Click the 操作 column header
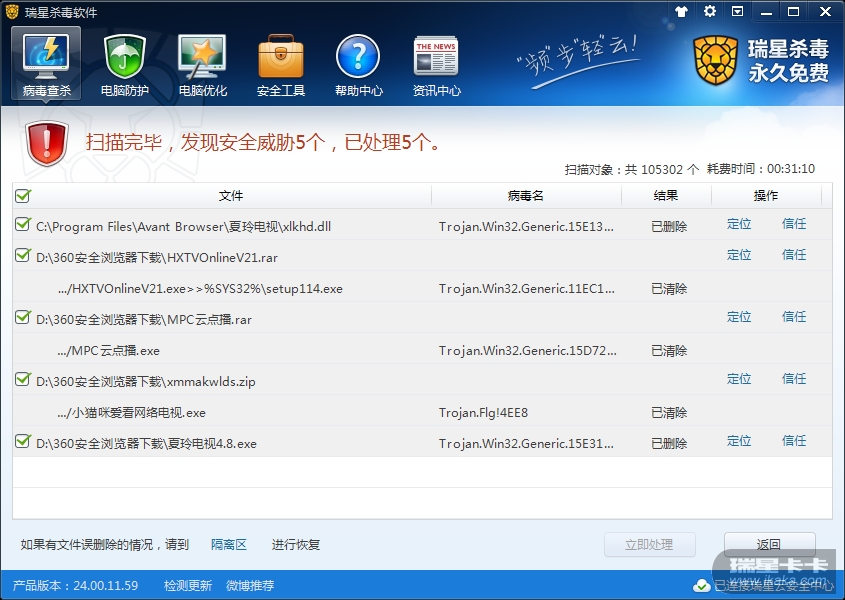 coord(766,196)
